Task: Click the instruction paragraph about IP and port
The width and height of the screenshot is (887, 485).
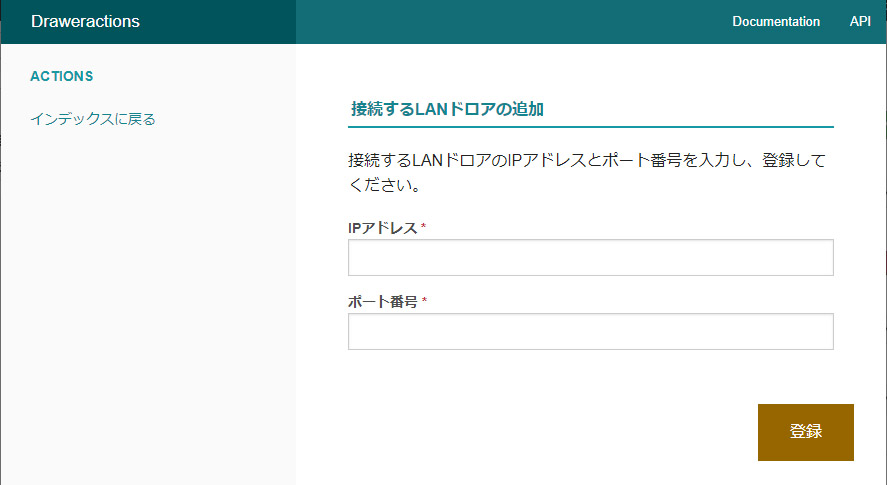Action: click(587, 173)
